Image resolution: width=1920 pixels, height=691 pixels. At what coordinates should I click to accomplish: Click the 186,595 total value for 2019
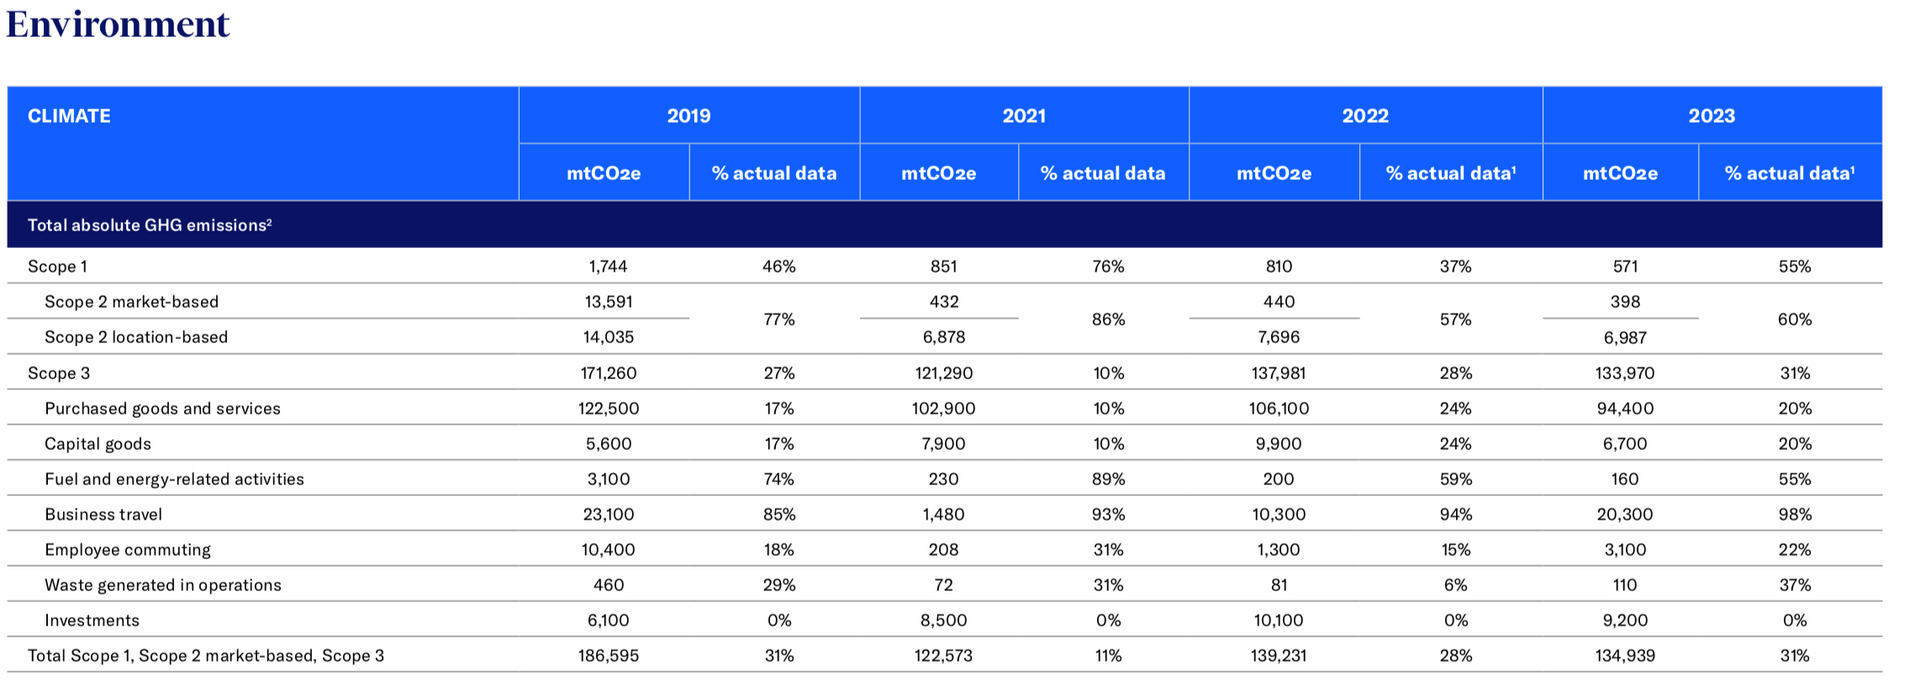coord(608,656)
